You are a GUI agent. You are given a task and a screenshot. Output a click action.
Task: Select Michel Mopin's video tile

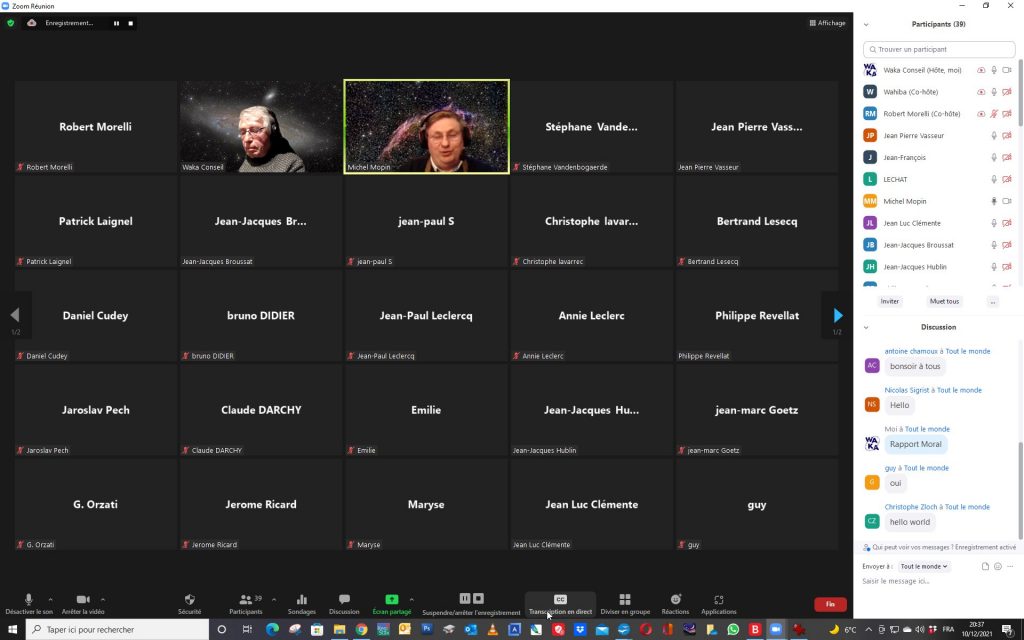[x=426, y=127]
